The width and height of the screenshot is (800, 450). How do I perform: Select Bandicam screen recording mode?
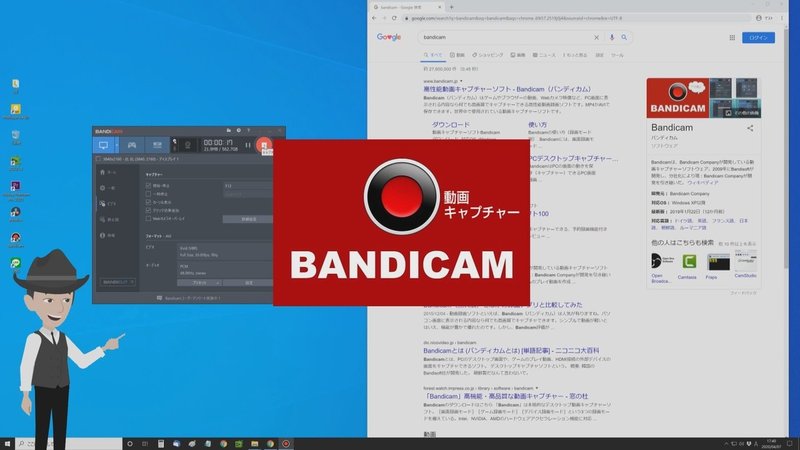[104, 145]
